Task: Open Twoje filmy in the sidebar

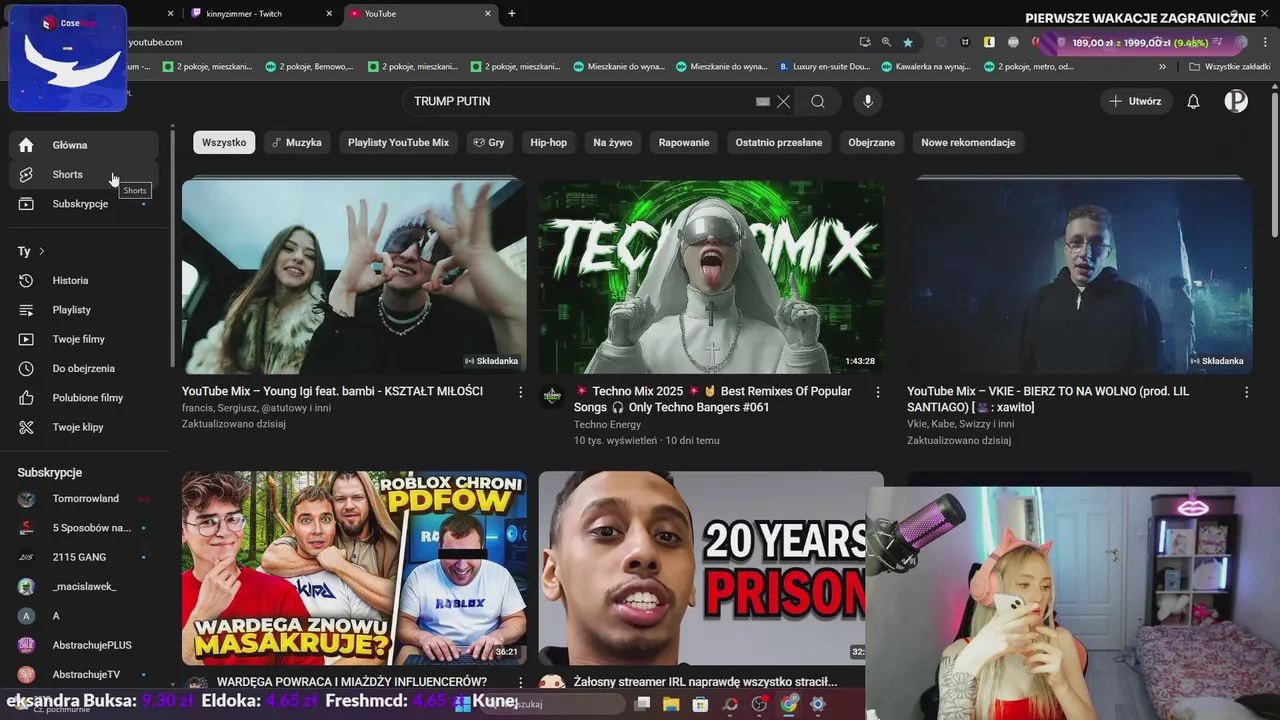Action: click(84, 339)
